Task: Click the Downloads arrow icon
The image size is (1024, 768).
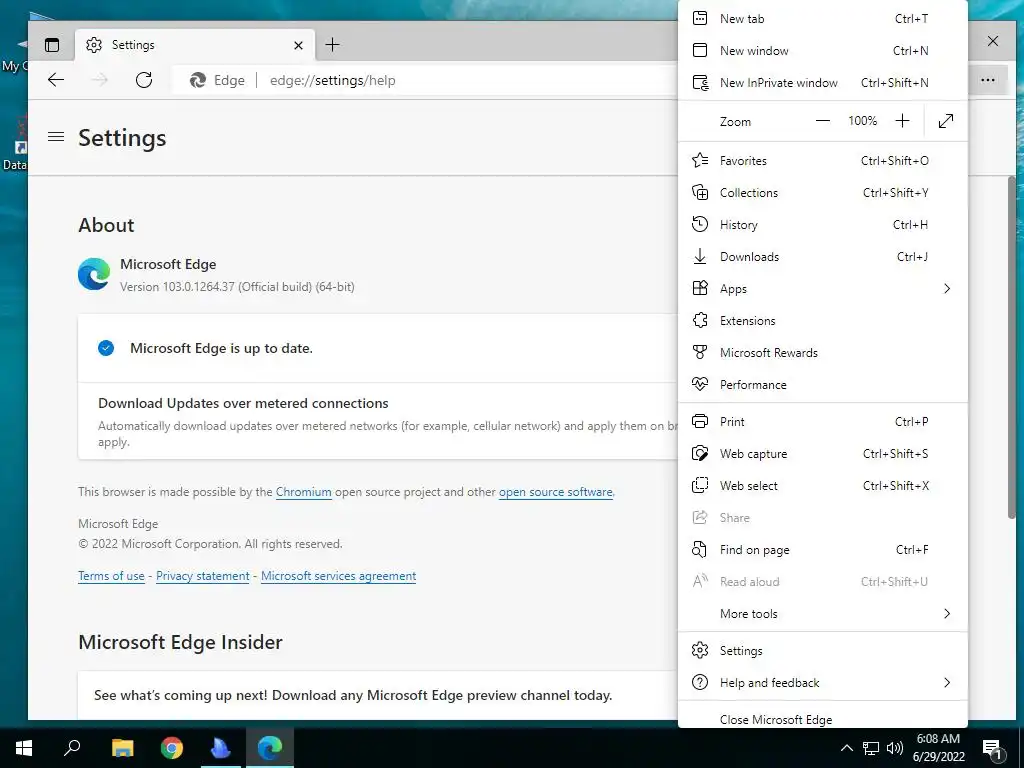Action: (699, 256)
